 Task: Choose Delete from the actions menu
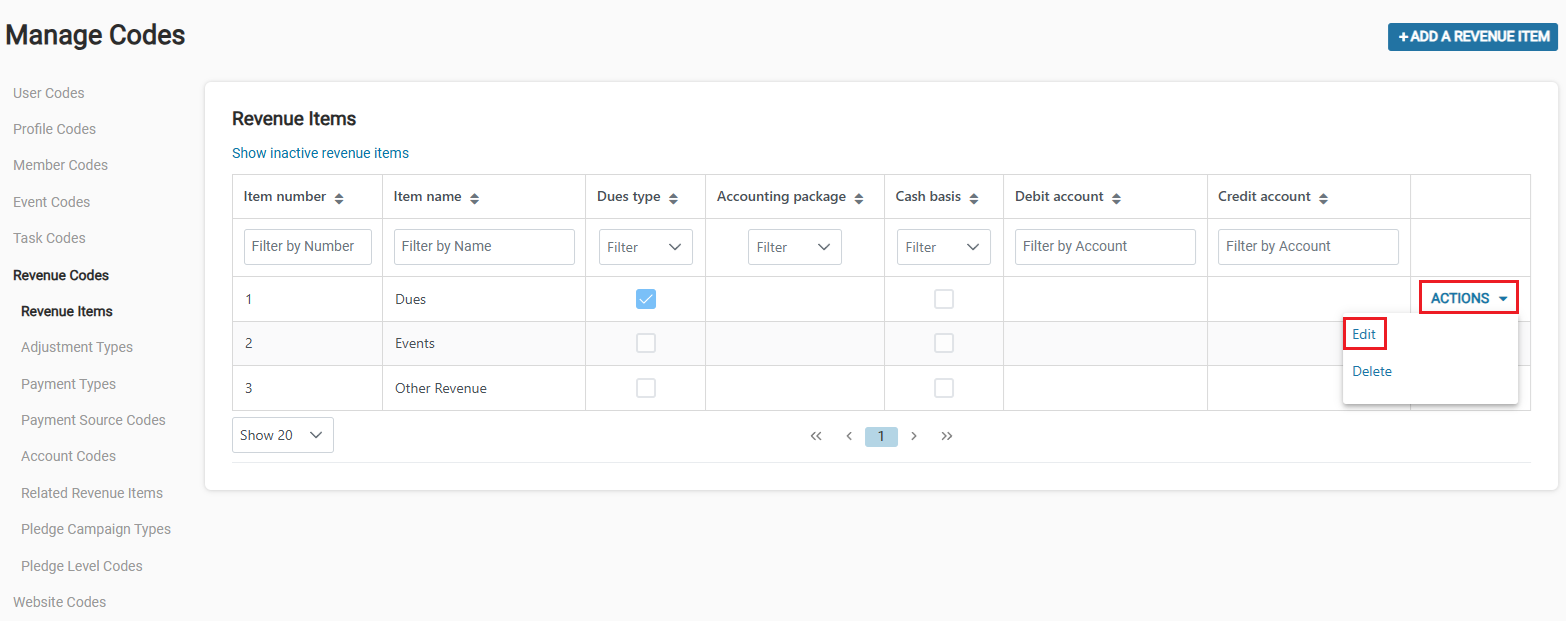pos(1372,371)
